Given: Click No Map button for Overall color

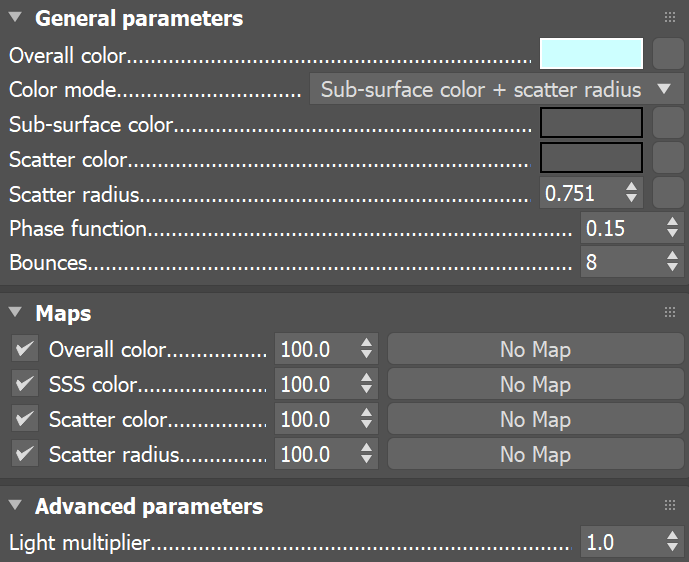Looking at the screenshot, I should tap(536, 349).
